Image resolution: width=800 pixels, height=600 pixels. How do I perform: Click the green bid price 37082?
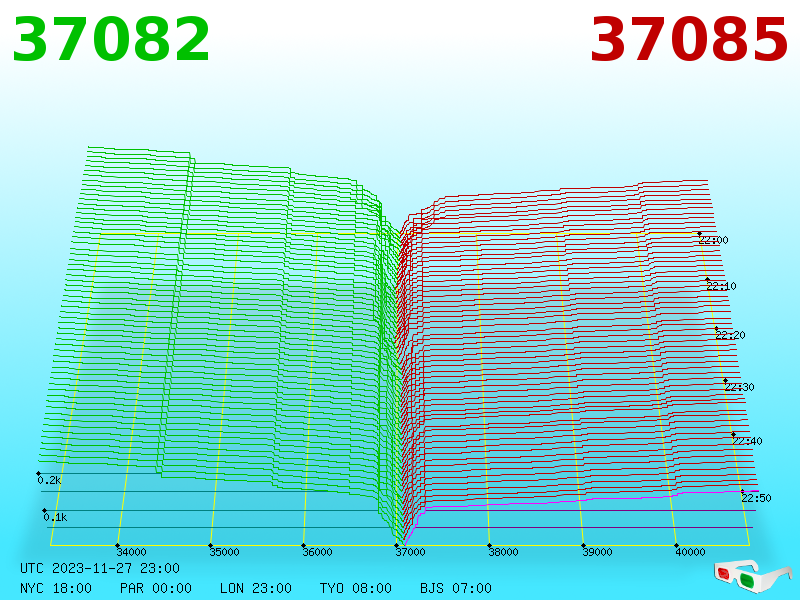pyautogui.click(x=111, y=40)
